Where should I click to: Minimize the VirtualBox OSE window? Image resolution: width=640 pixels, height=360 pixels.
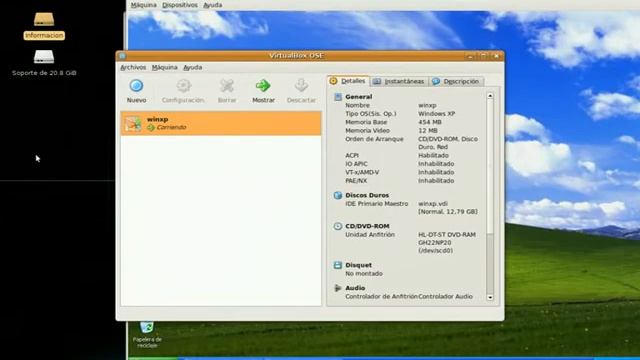coord(470,56)
